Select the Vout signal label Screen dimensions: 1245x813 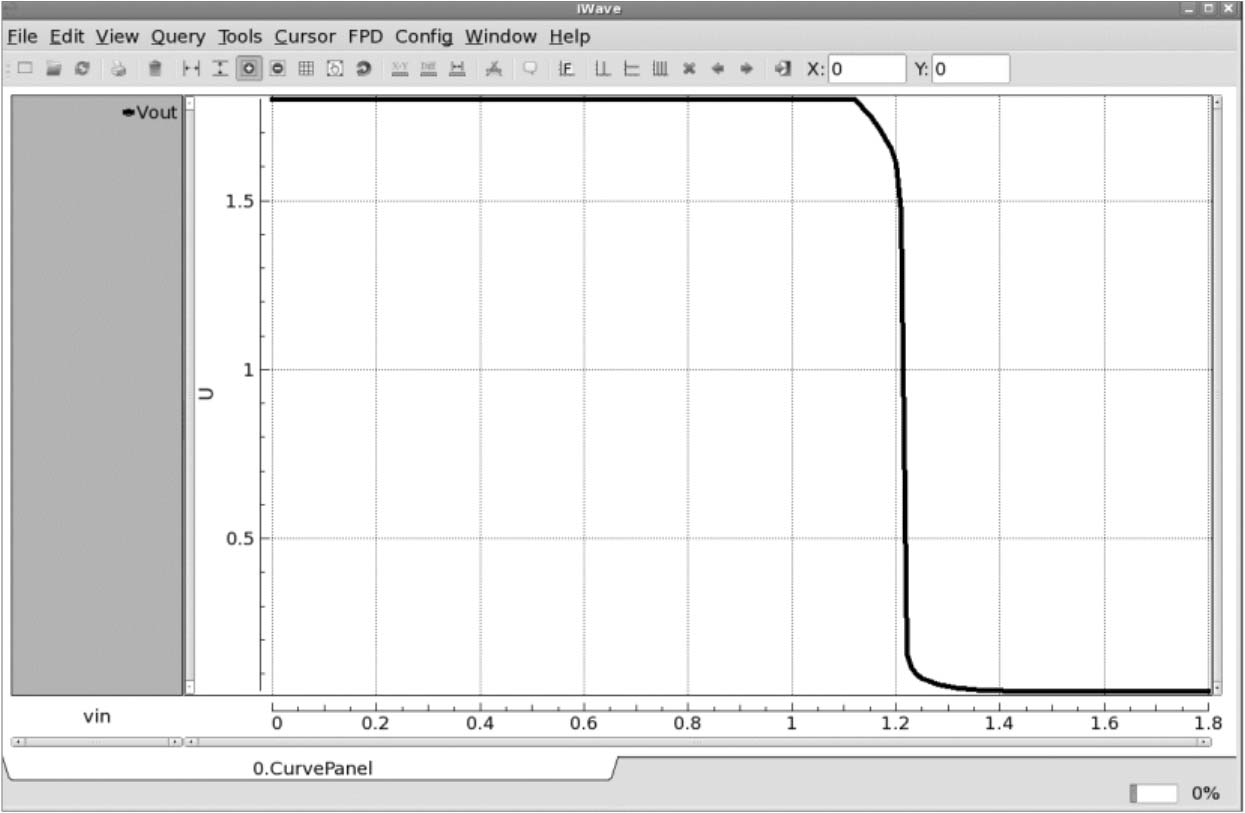(155, 112)
